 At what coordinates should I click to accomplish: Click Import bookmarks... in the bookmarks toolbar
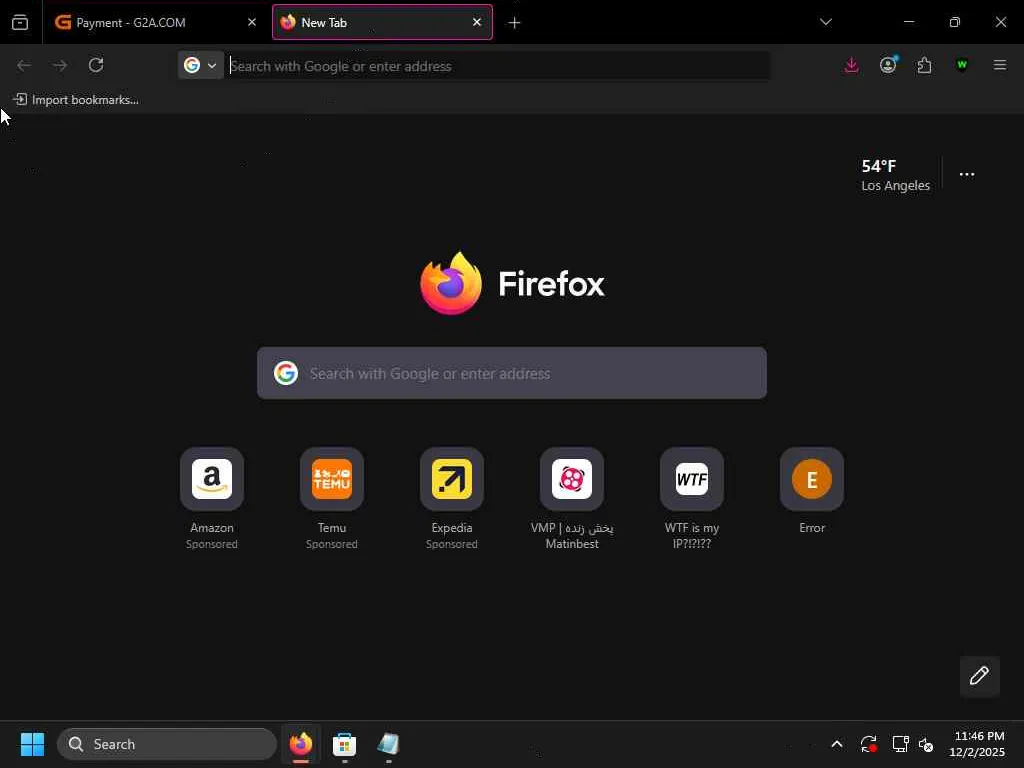coord(76,99)
